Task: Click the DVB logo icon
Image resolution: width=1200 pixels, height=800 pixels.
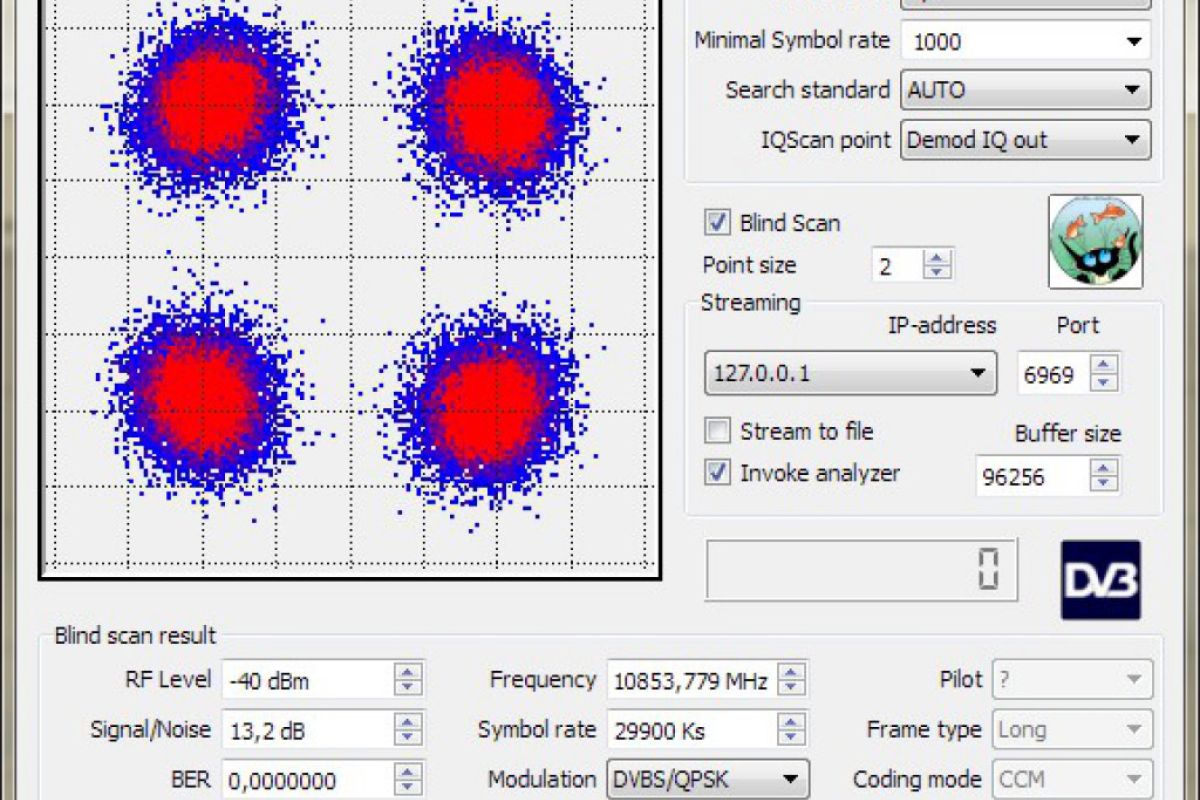Action: 1100,580
